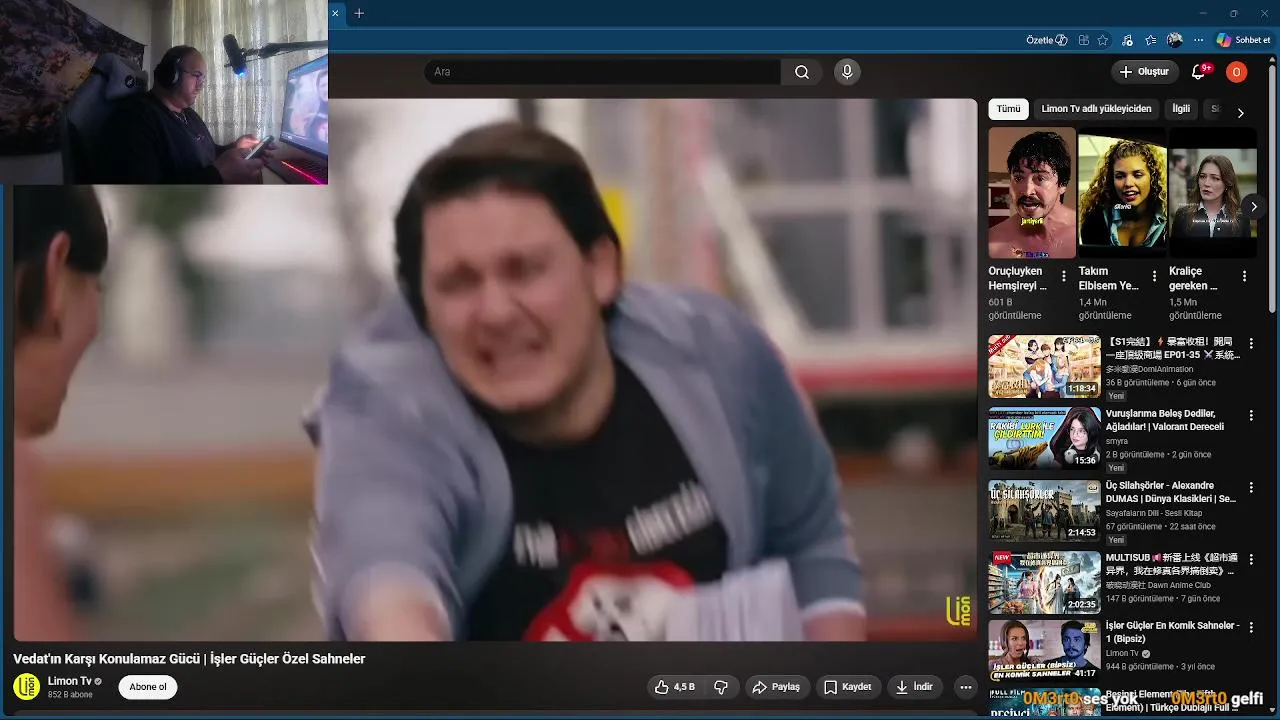This screenshot has width=1280, height=720.
Task: Close the current browser tab
Action: [335, 13]
